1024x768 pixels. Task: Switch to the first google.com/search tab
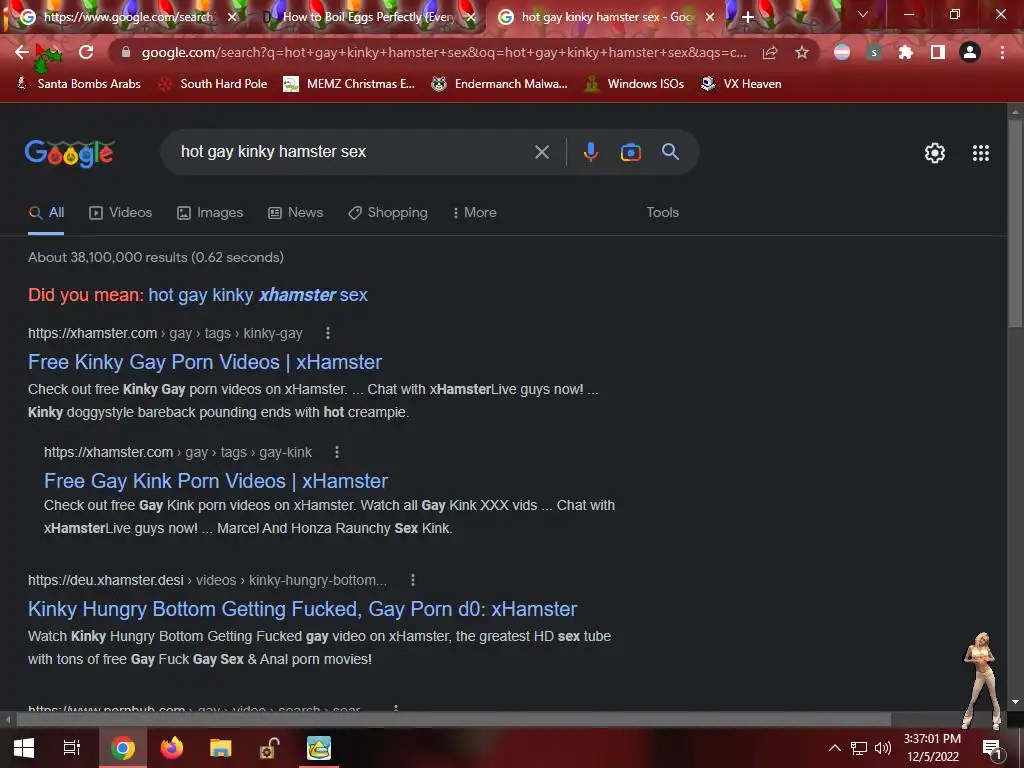coord(129,17)
